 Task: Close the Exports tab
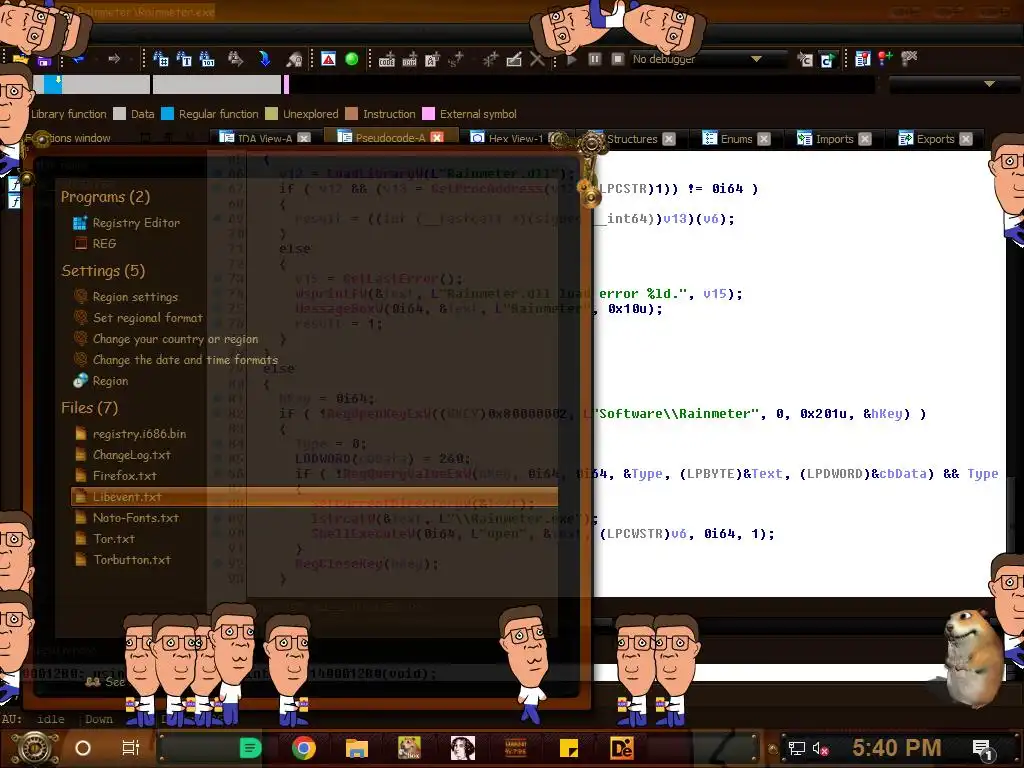point(967,139)
